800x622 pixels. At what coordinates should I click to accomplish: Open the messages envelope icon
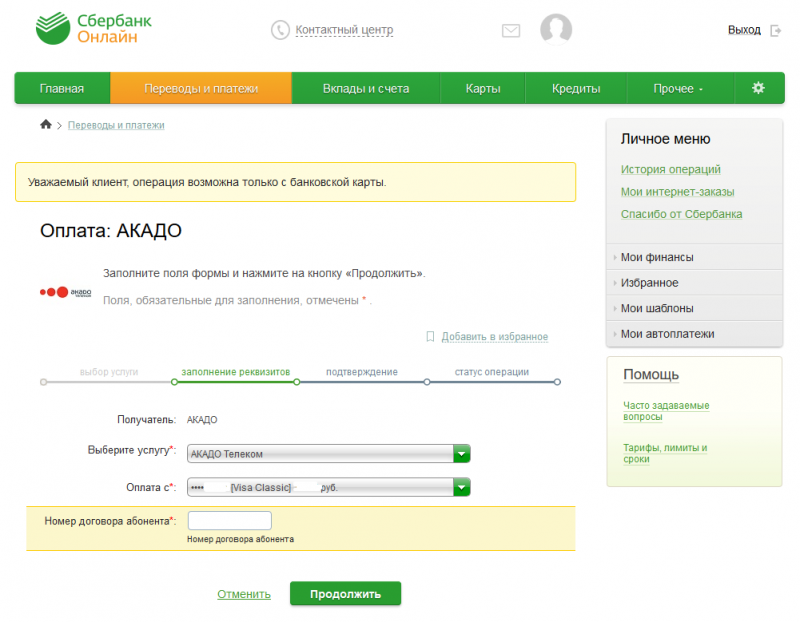(511, 31)
